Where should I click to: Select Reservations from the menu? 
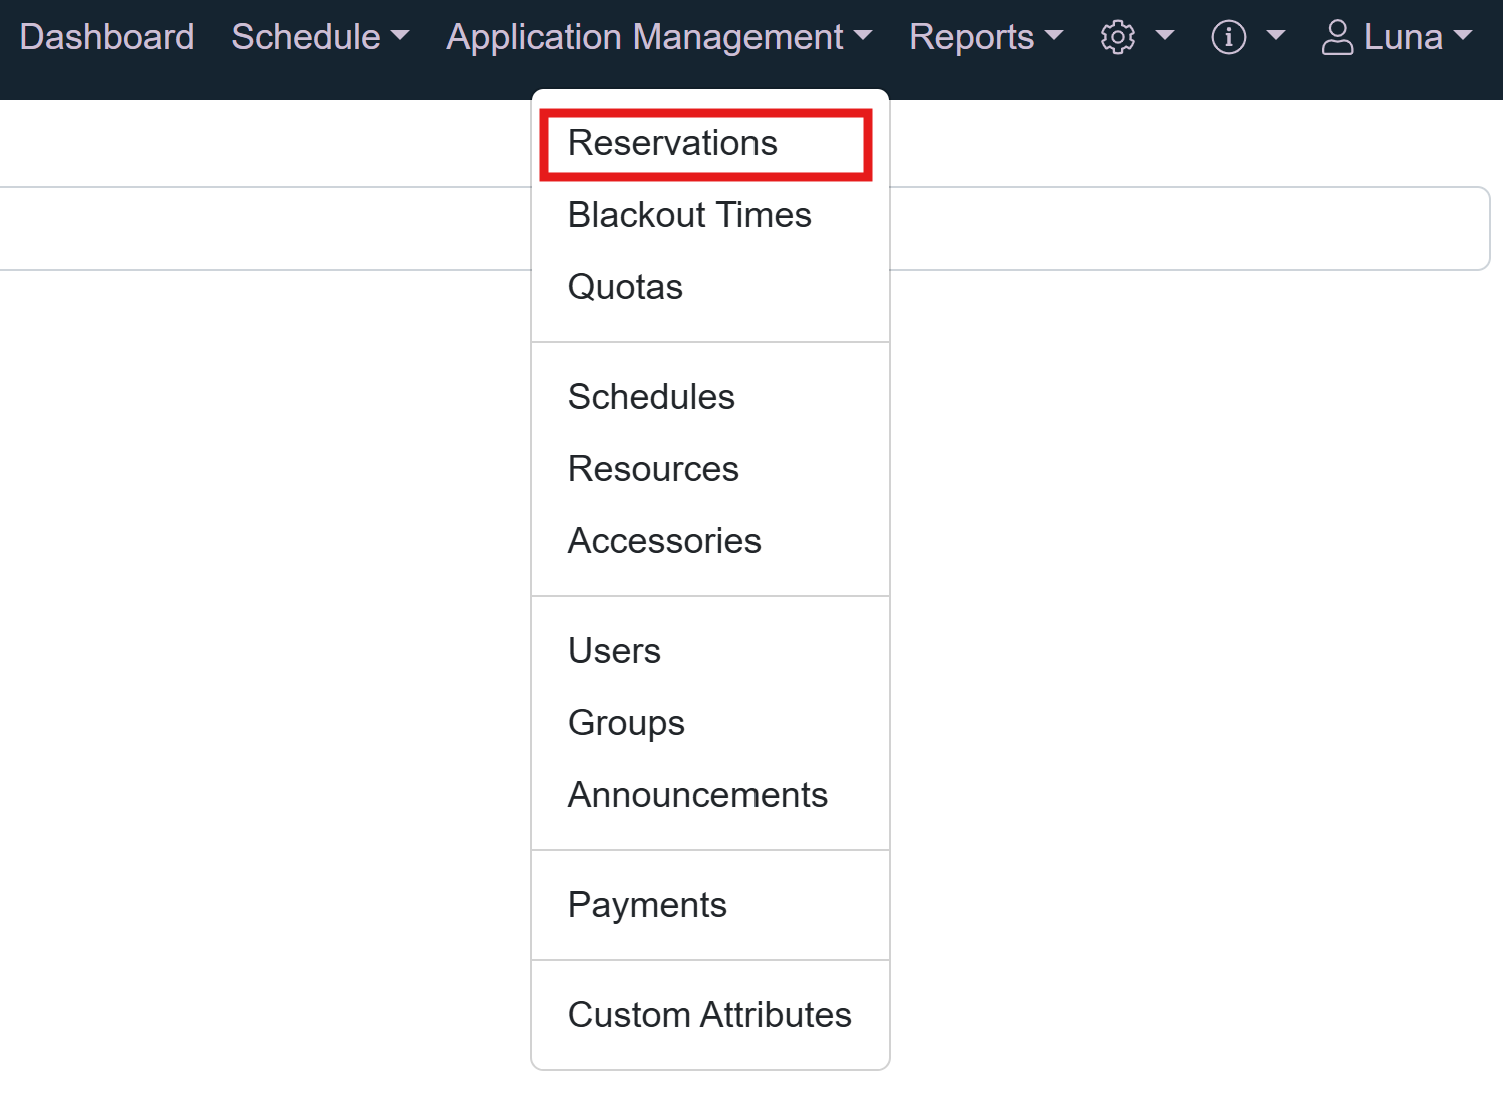(x=672, y=143)
